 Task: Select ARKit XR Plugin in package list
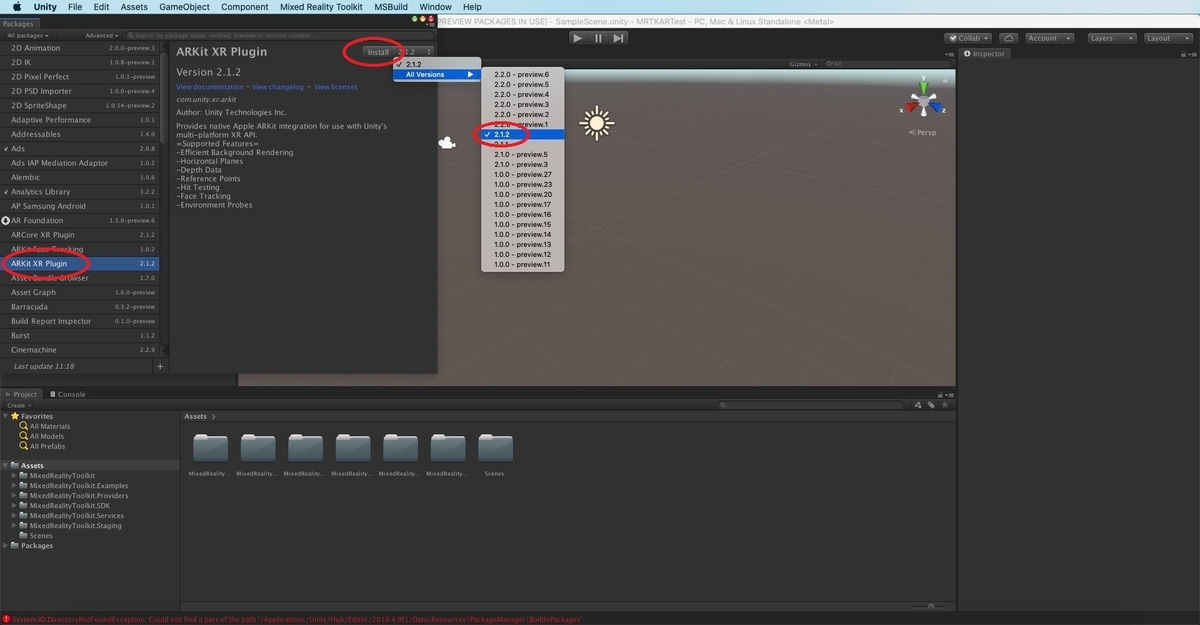[80, 264]
